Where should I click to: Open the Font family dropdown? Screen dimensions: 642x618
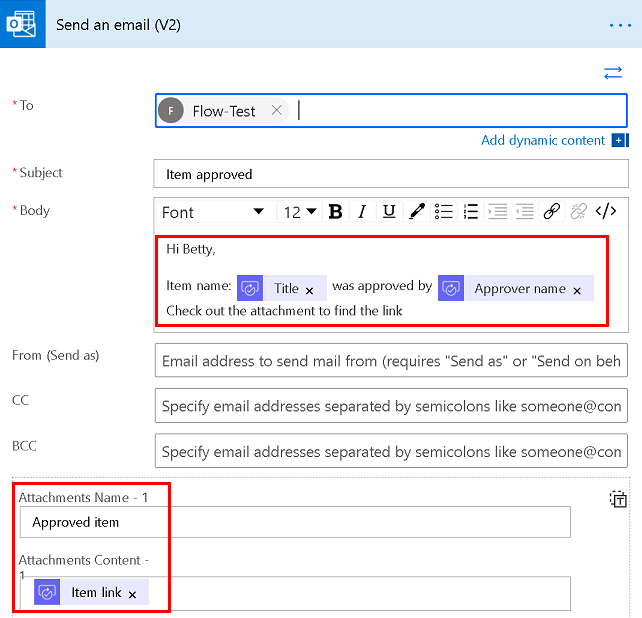coord(213,212)
